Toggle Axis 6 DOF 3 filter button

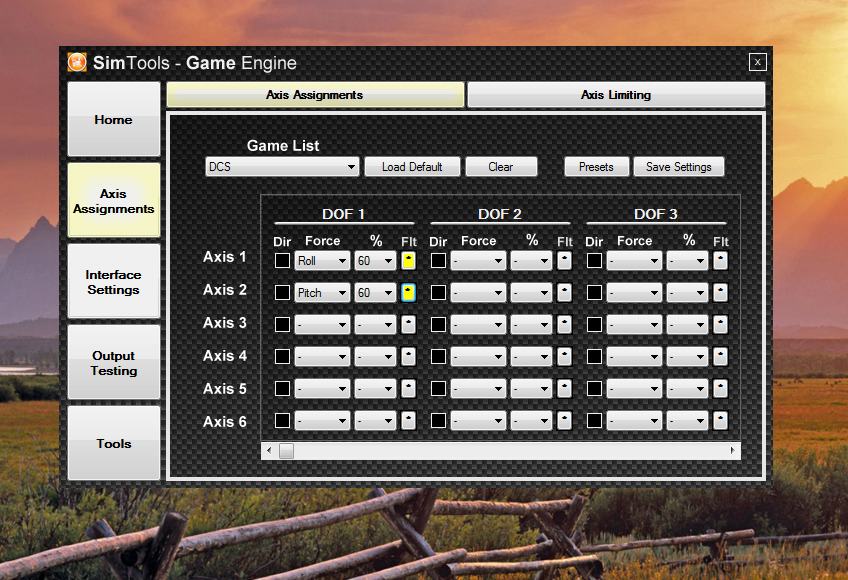720,420
